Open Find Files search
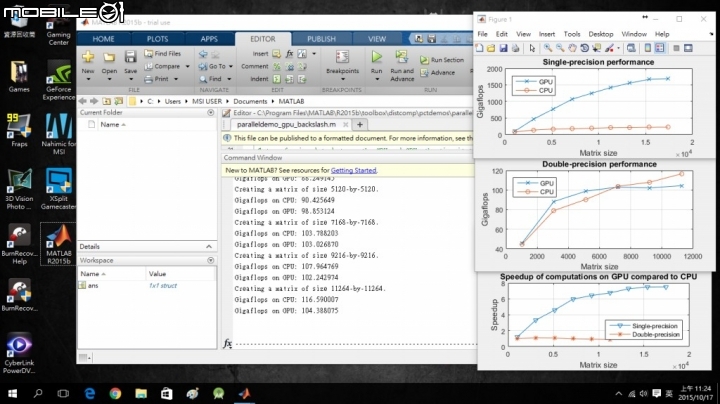720x404 pixels. (x=163, y=53)
